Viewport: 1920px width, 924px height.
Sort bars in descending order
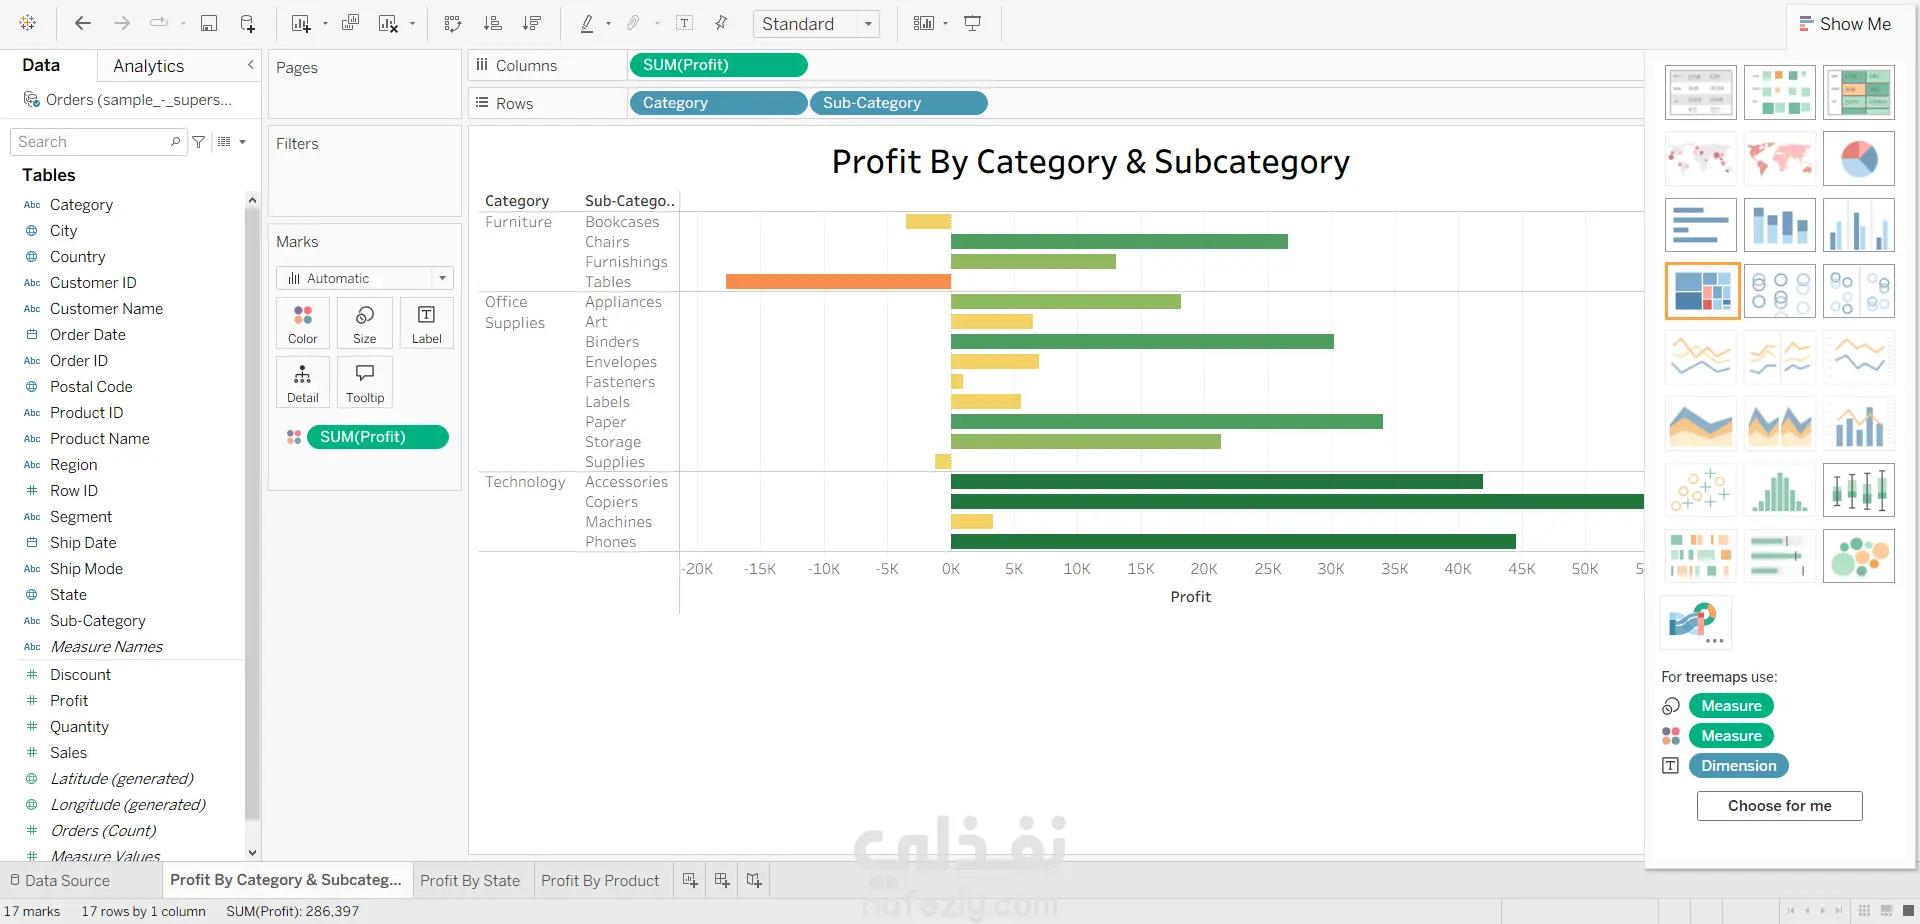click(532, 23)
